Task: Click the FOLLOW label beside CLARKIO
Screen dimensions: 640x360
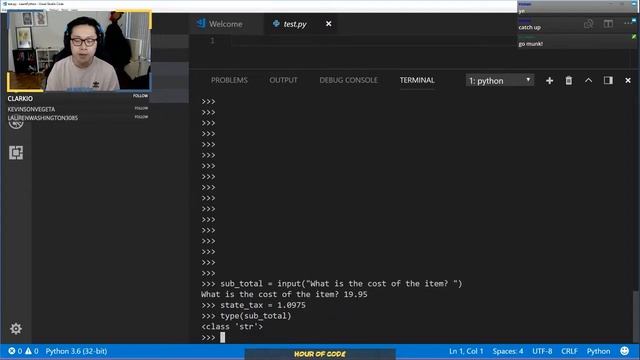Action: point(140,96)
